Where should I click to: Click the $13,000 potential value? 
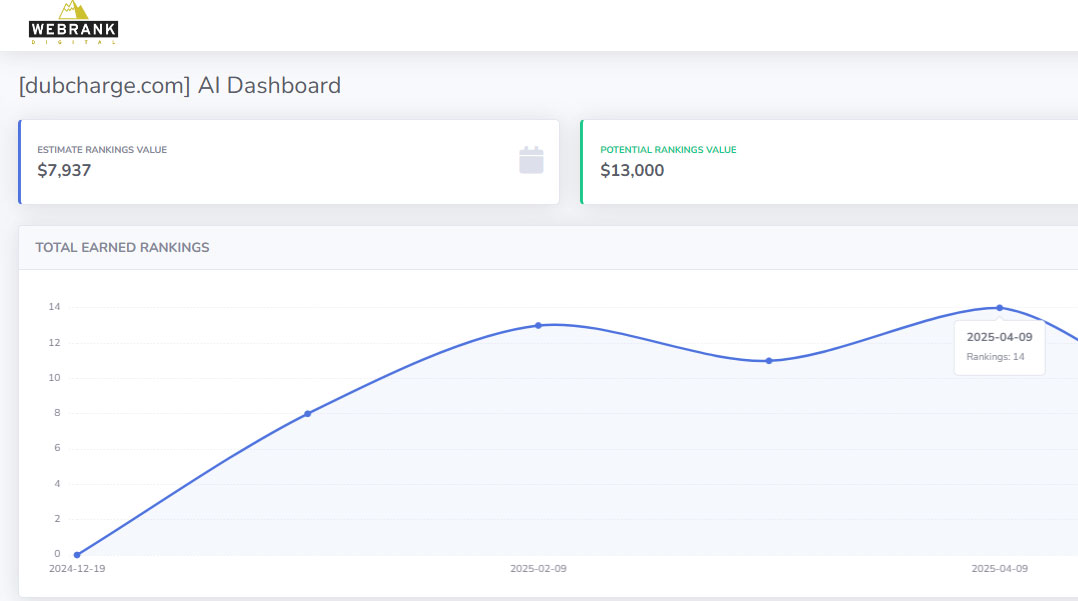click(632, 170)
